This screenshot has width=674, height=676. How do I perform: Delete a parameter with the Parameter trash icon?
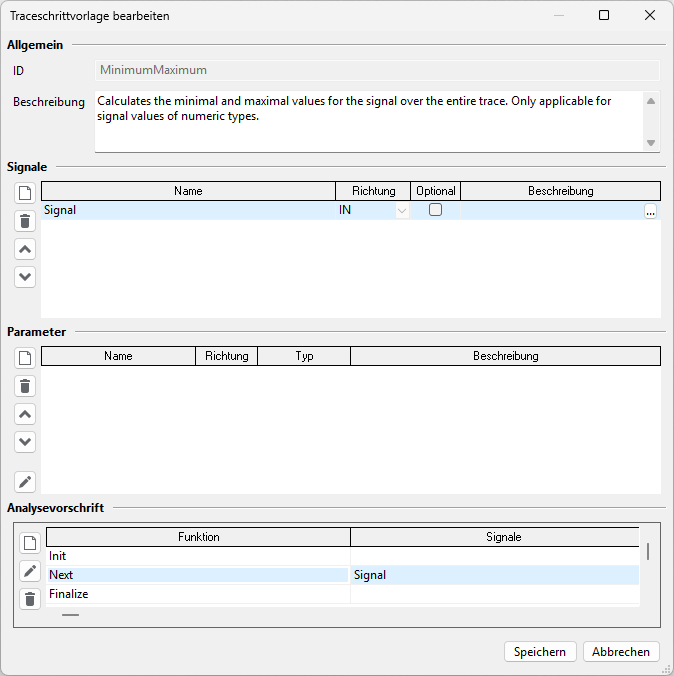point(25,386)
